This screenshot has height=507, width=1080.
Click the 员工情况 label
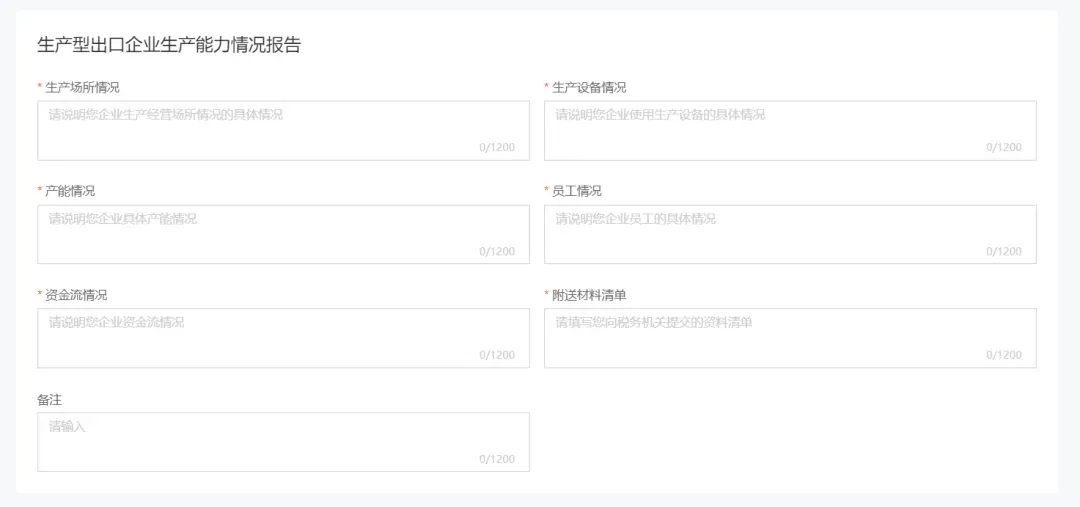point(577,191)
